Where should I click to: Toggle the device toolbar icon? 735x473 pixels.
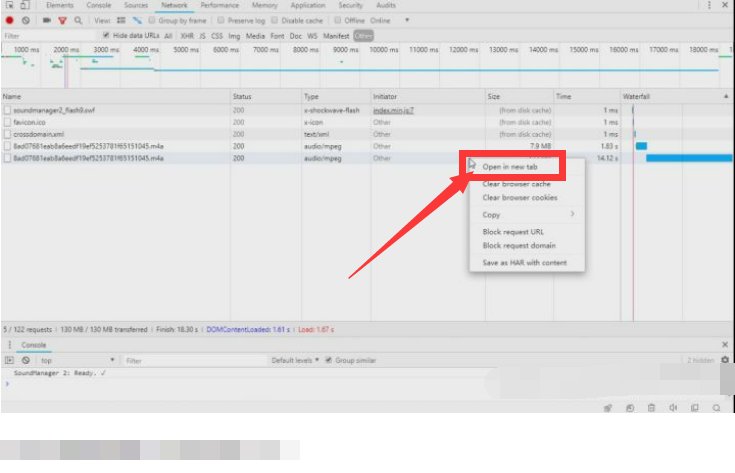(25, 6)
